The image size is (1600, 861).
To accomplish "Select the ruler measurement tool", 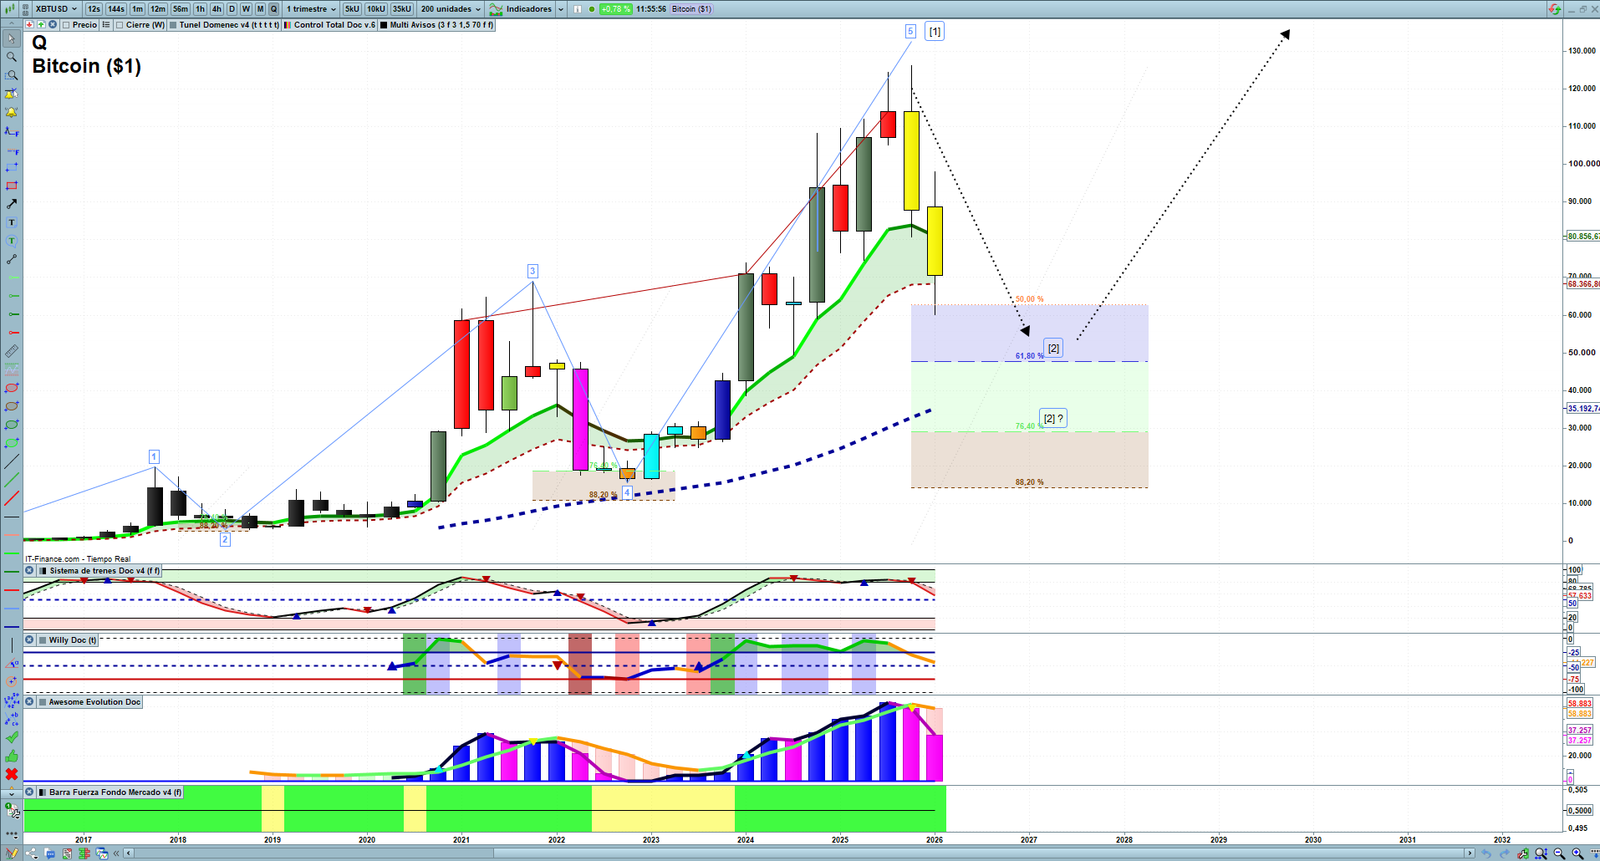I will coord(12,351).
